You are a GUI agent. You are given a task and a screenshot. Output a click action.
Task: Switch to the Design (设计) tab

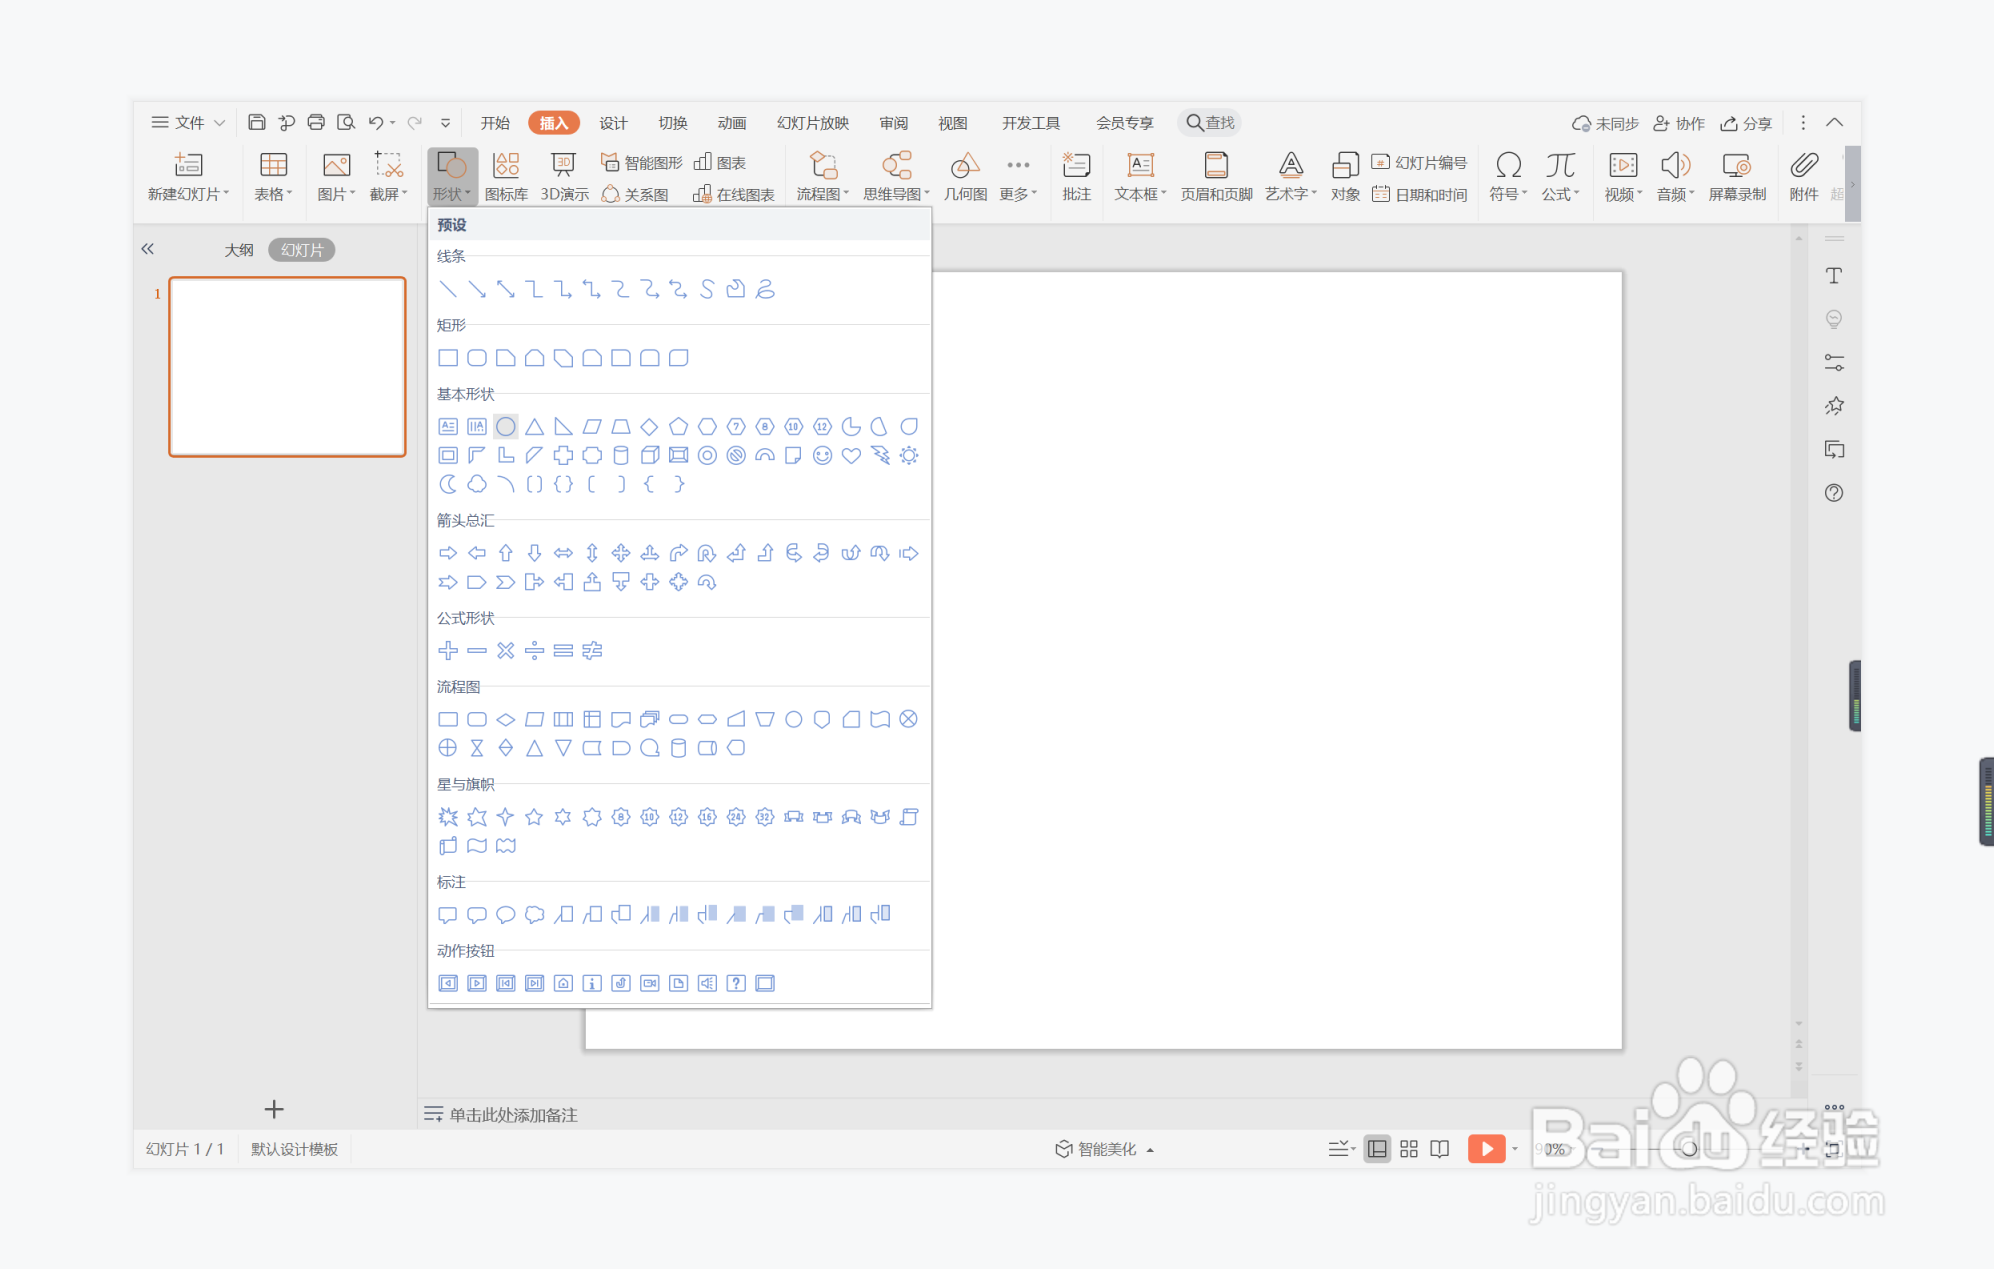(613, 123)
